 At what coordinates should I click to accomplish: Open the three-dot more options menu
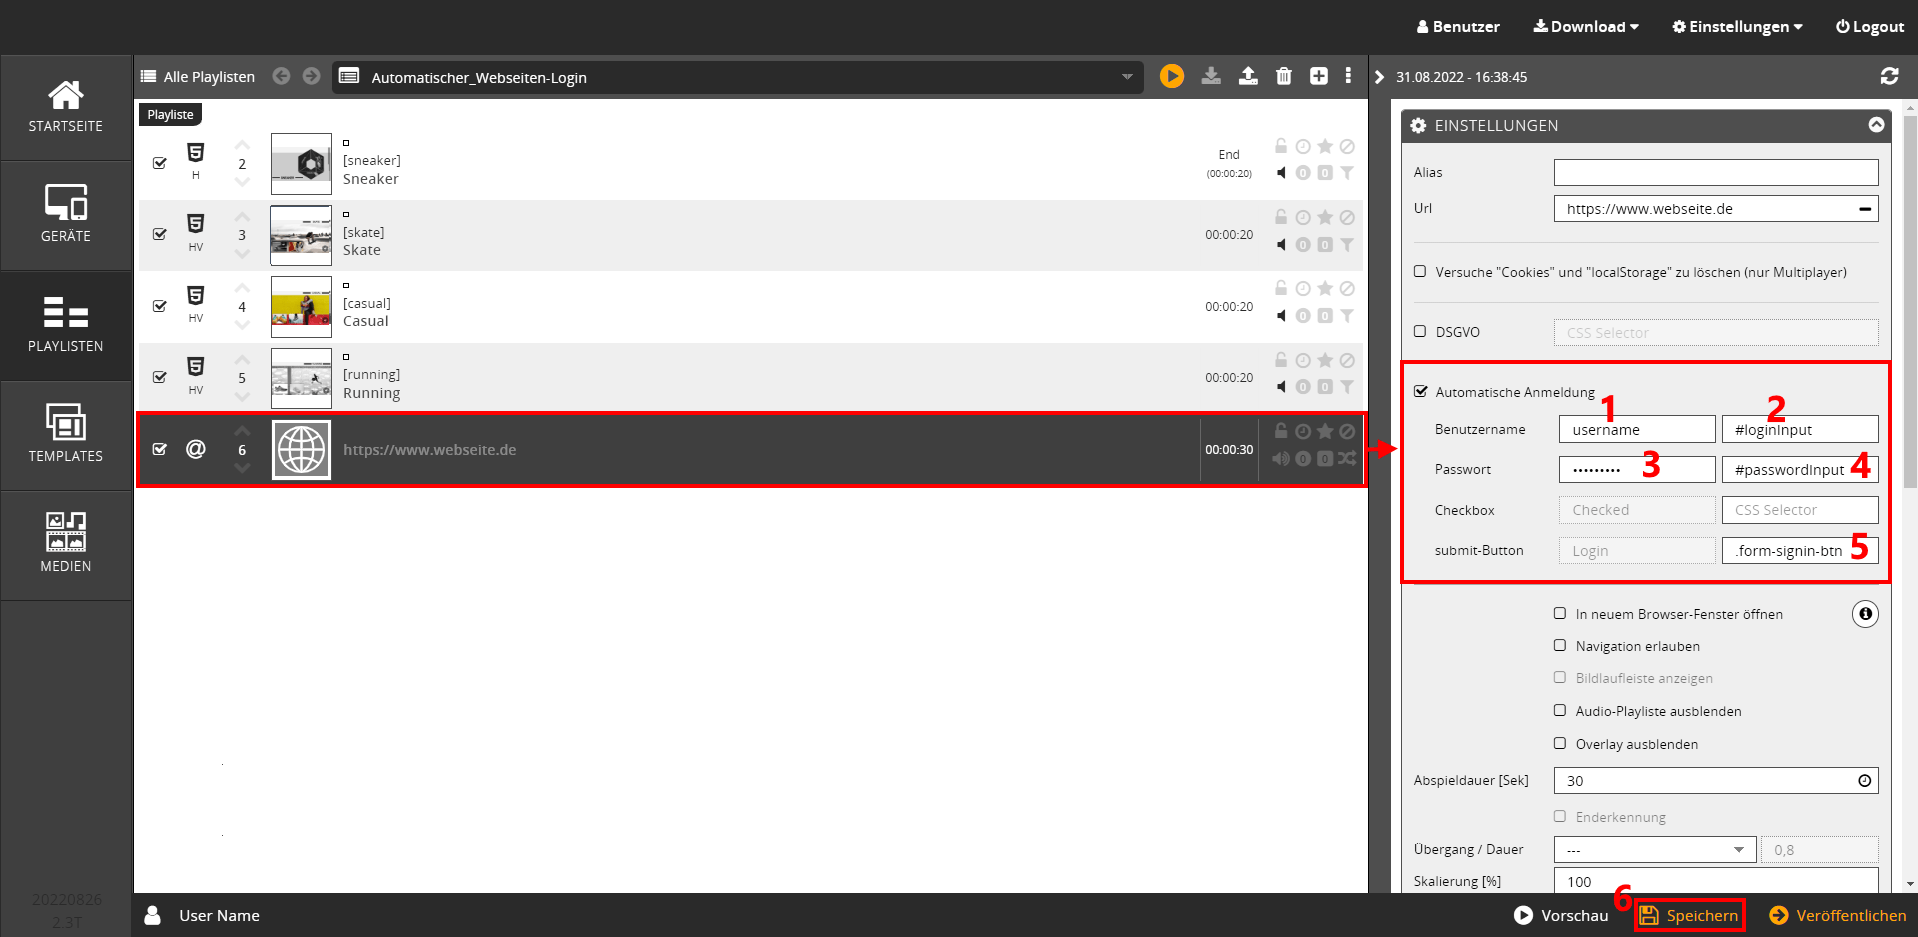1348,76
